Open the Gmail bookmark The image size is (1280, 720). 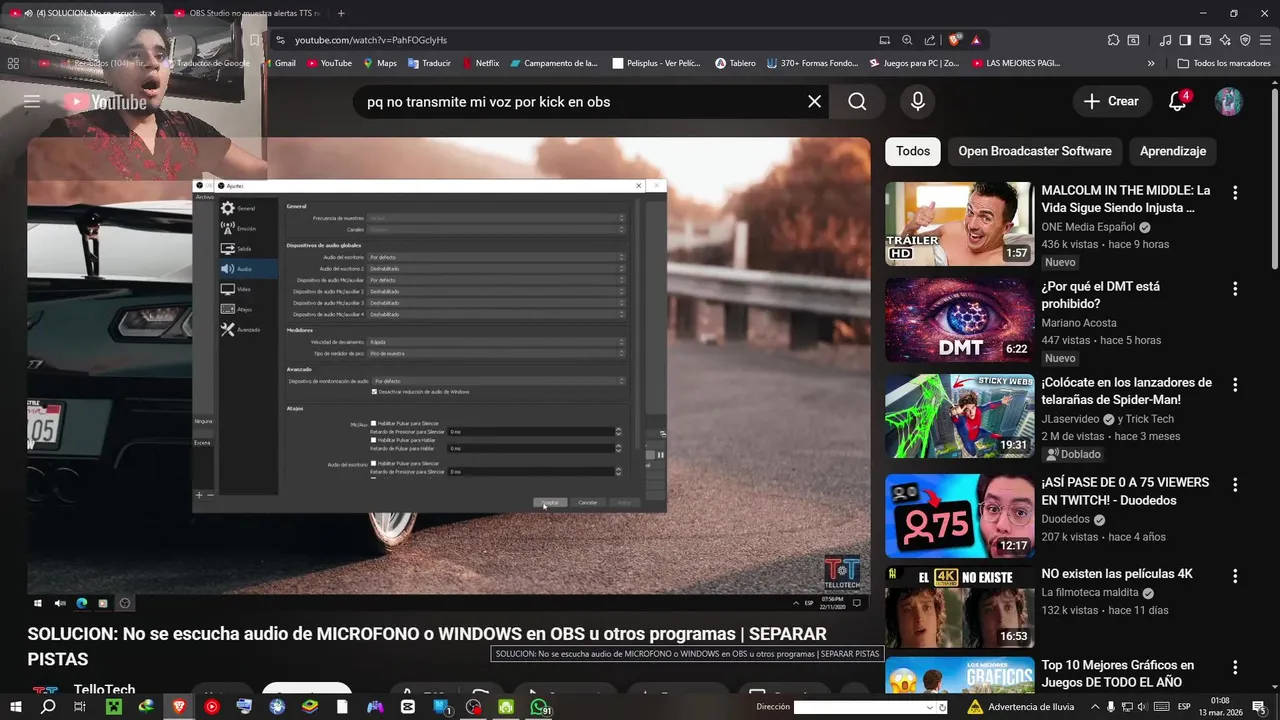tap(279, 63)
